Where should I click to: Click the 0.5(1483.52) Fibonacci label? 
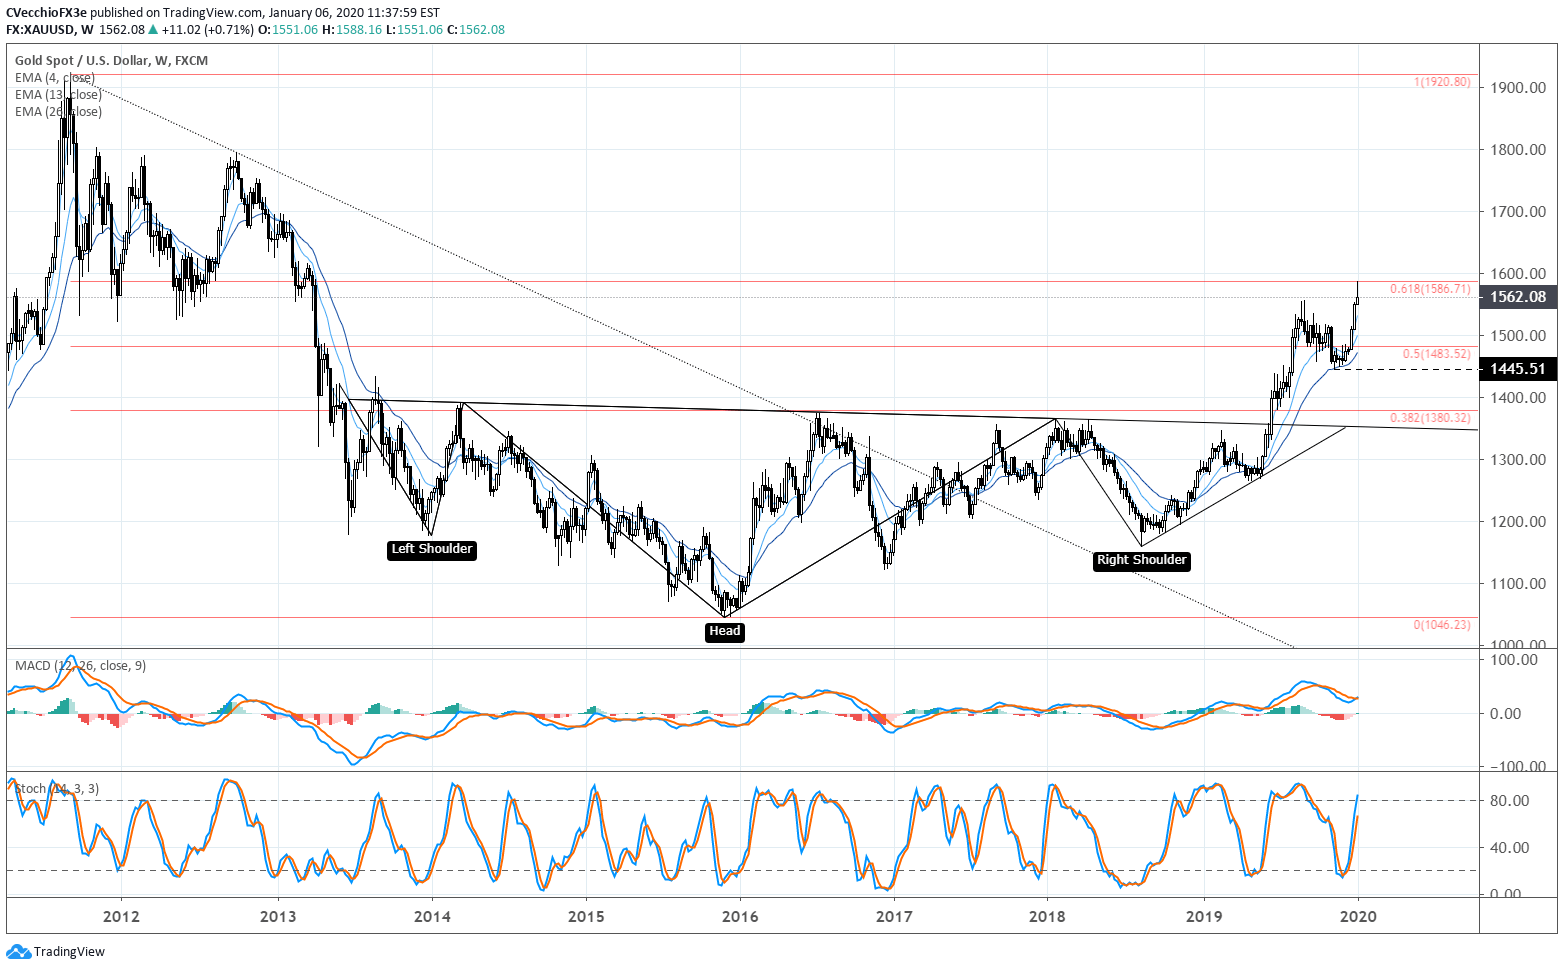point(1436,354)
